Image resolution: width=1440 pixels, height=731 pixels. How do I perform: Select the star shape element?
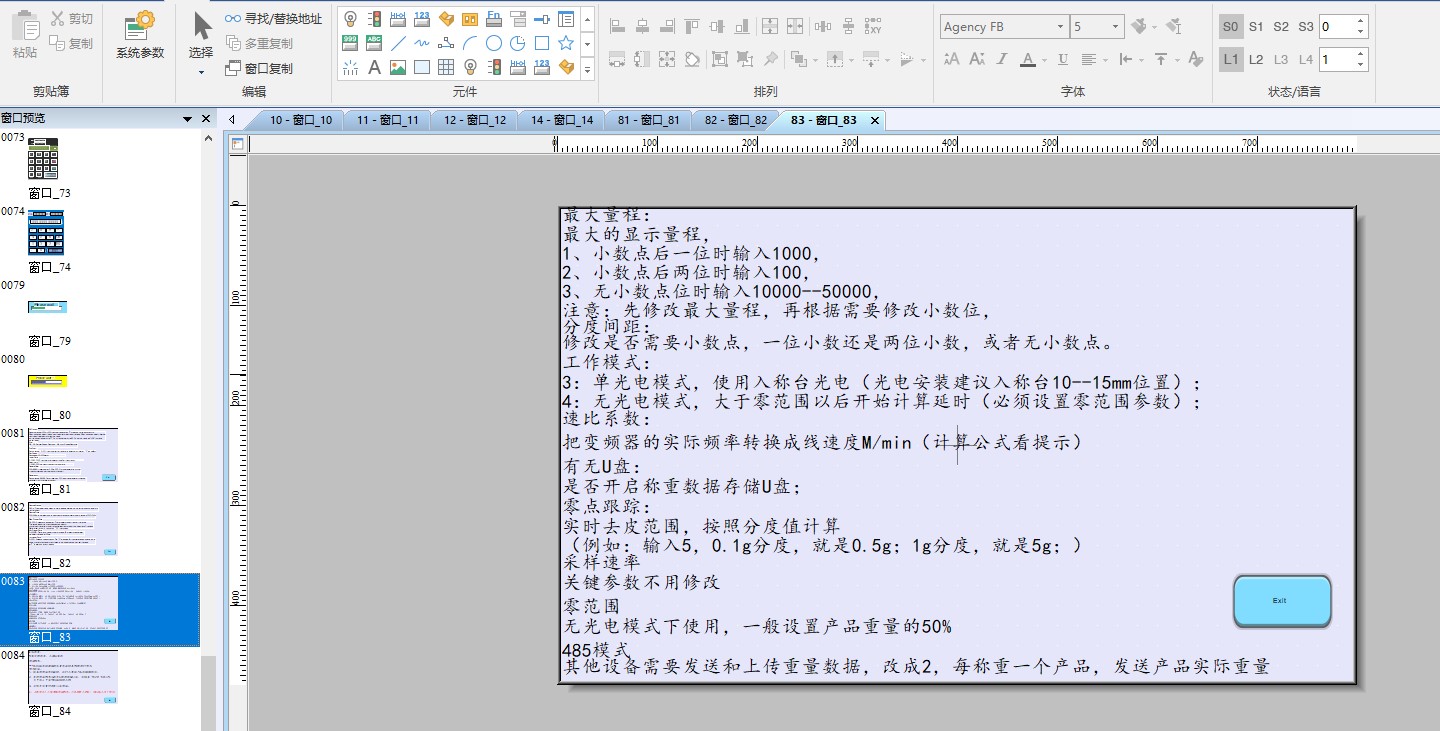(565, 43)
